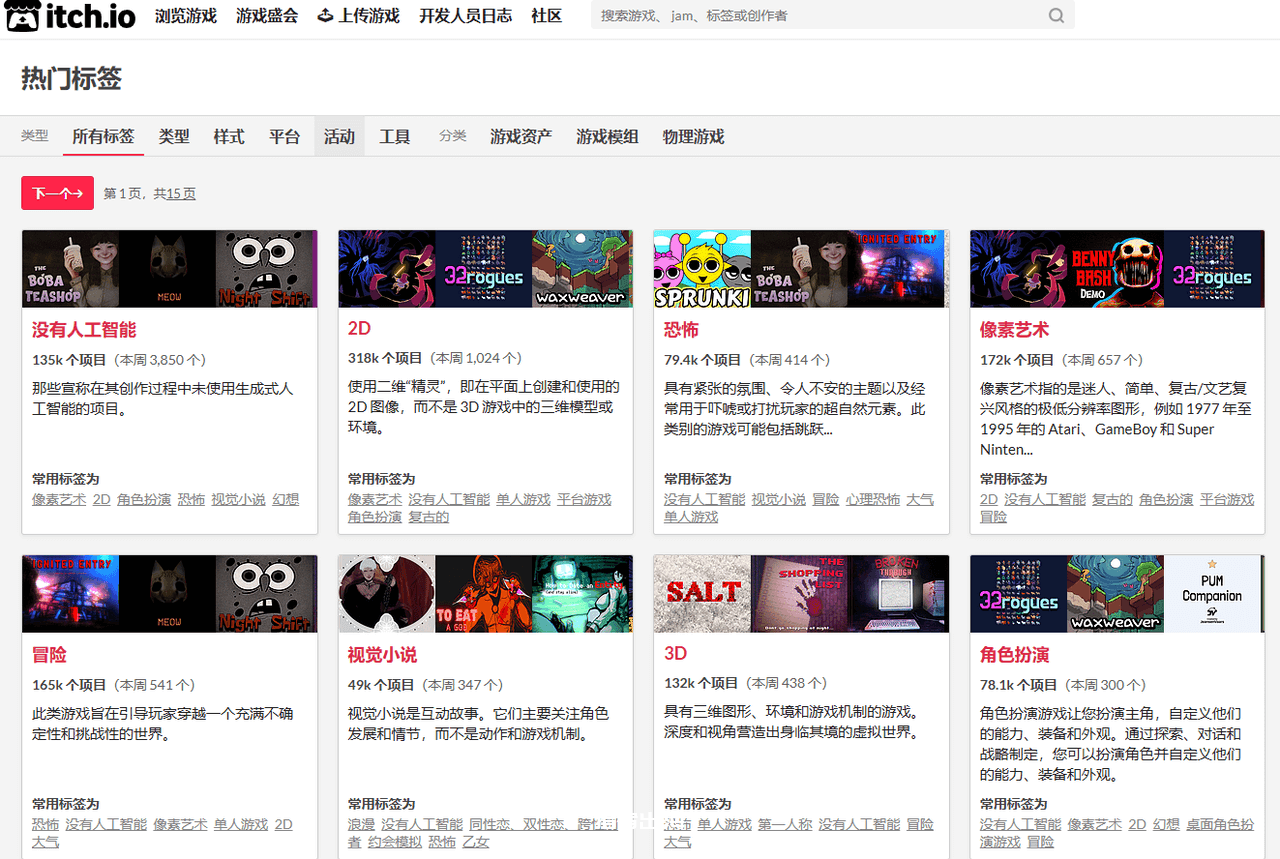Click 32rogues thumbnail in the 2D card
The width and height of the screenshot is (1280, 859).
[483, 268]
